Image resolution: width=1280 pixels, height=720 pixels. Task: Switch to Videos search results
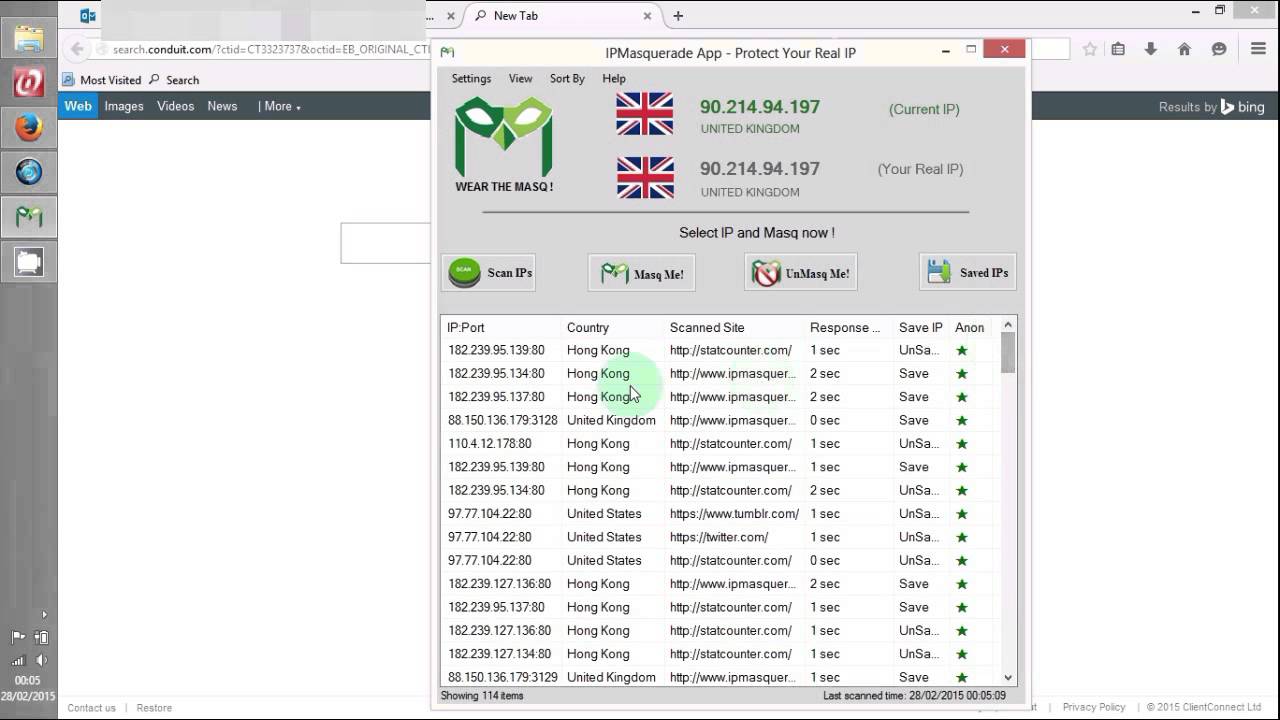(175, 106)
